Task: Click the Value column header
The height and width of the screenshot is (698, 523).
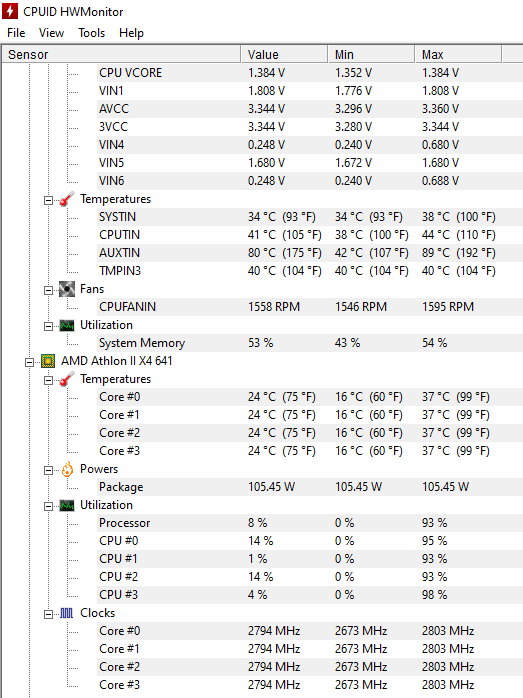Action: [284, 54]
